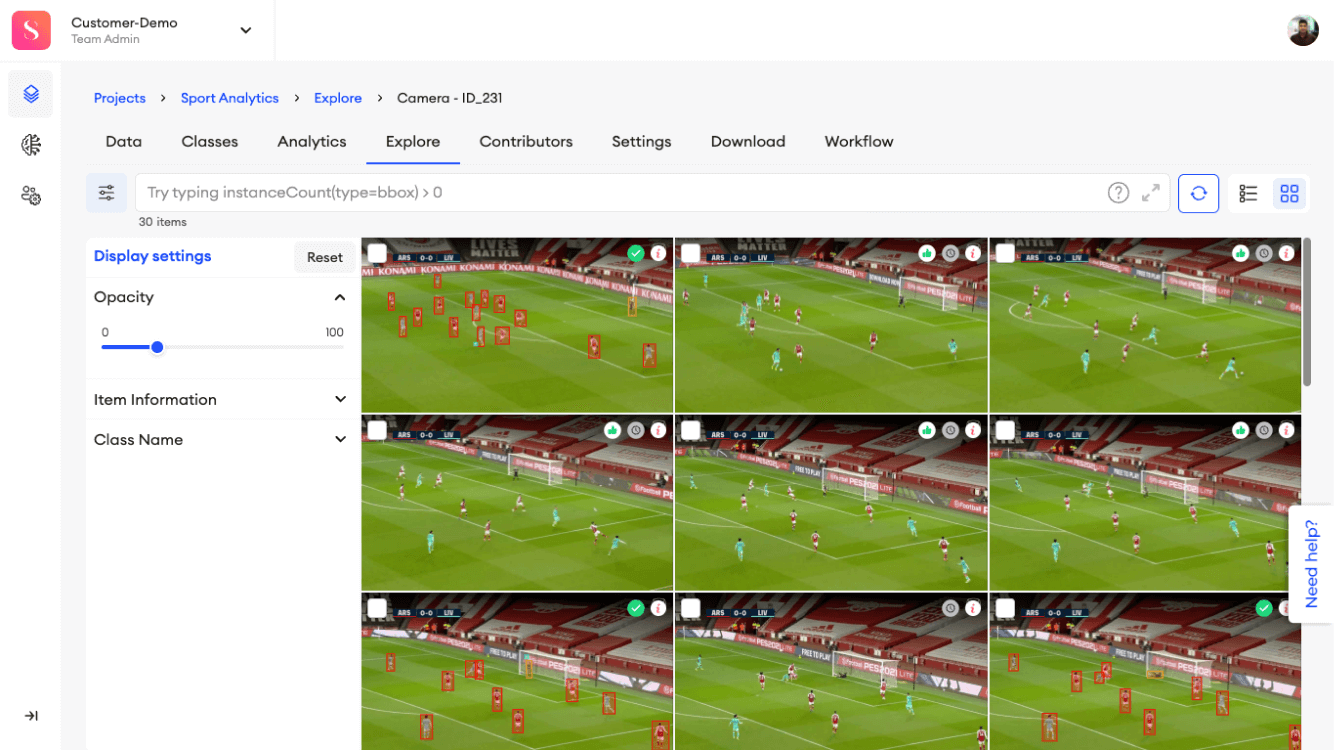Click the clock icon on the second-row third thumbnail
Image resolution: width=1334 pixels, height=750 pixels.
tap(1264, 430)
